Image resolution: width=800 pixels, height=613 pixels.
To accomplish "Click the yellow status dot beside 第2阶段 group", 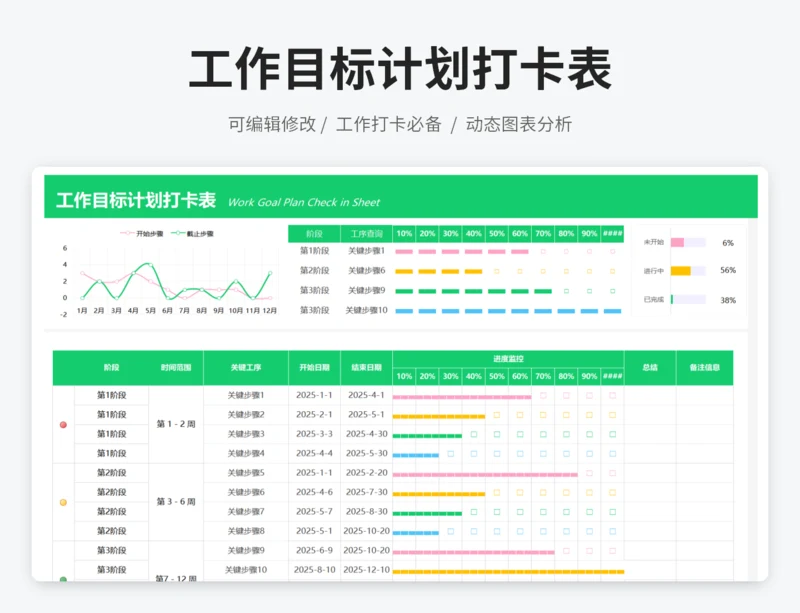I will (63, 502).
